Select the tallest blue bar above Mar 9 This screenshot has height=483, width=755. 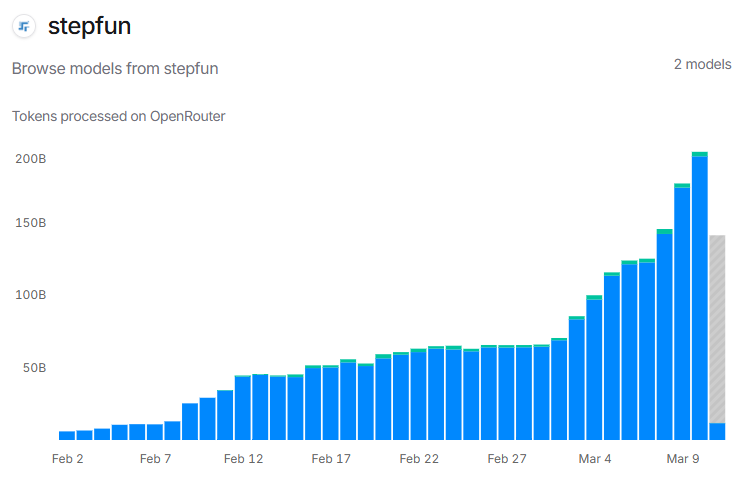click(699, 300)
